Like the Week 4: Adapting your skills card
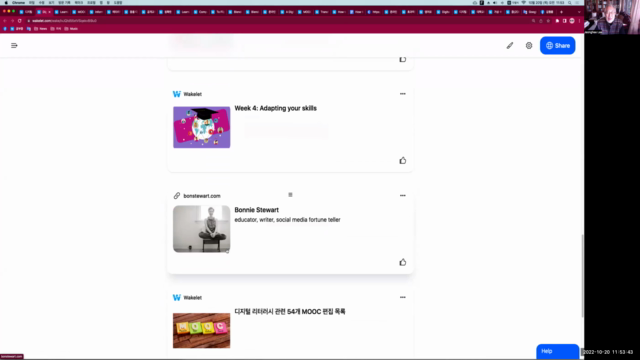Screen dimensions: 640x360 click(x=402, y=160)
